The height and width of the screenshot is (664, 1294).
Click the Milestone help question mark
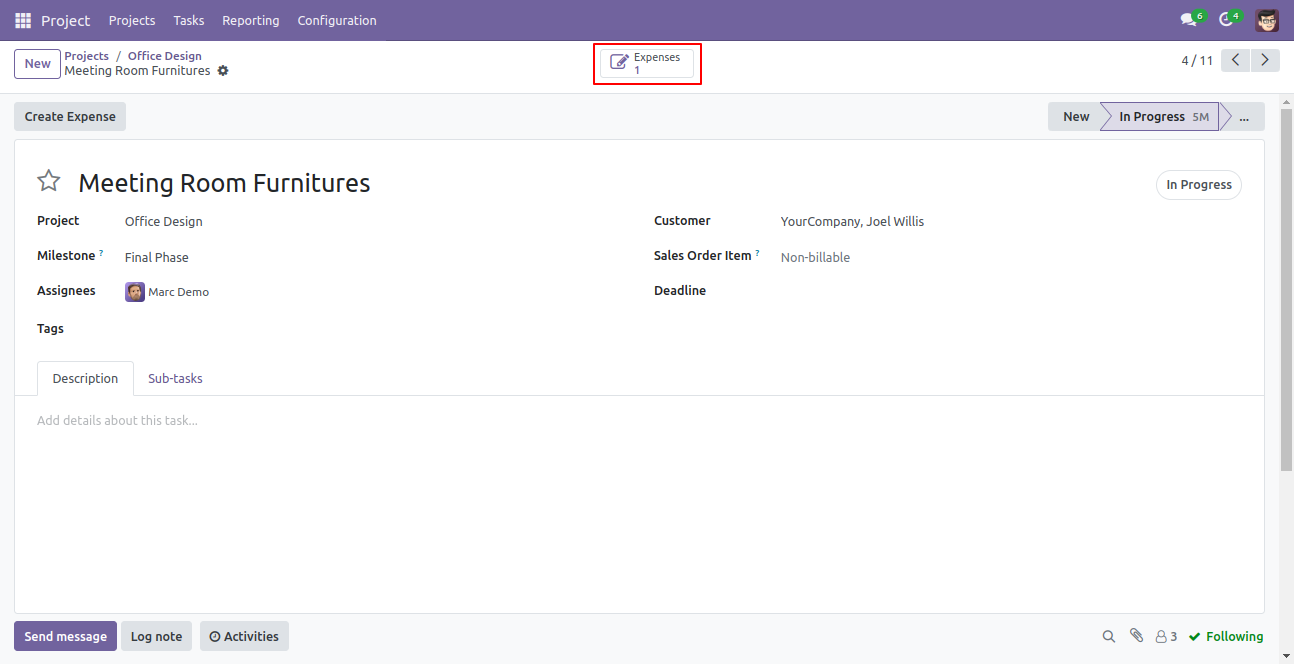click(101, 253)
